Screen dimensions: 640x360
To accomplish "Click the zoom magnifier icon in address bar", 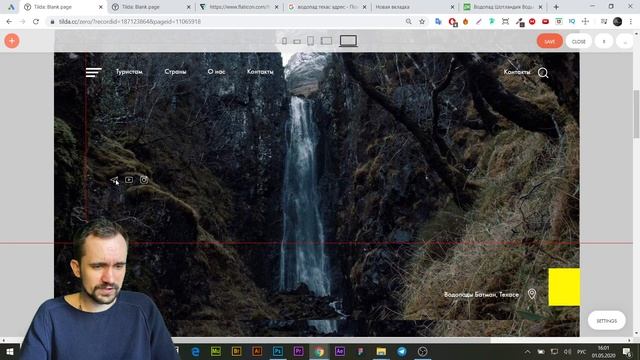I will 408,22.
